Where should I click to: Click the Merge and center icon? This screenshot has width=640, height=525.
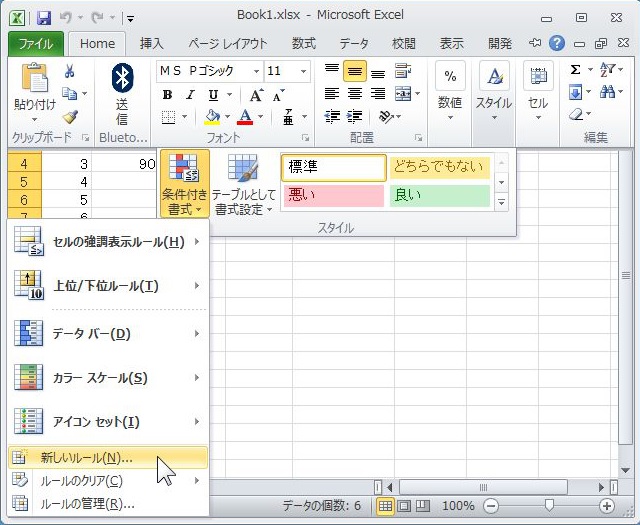click(403, 94)
